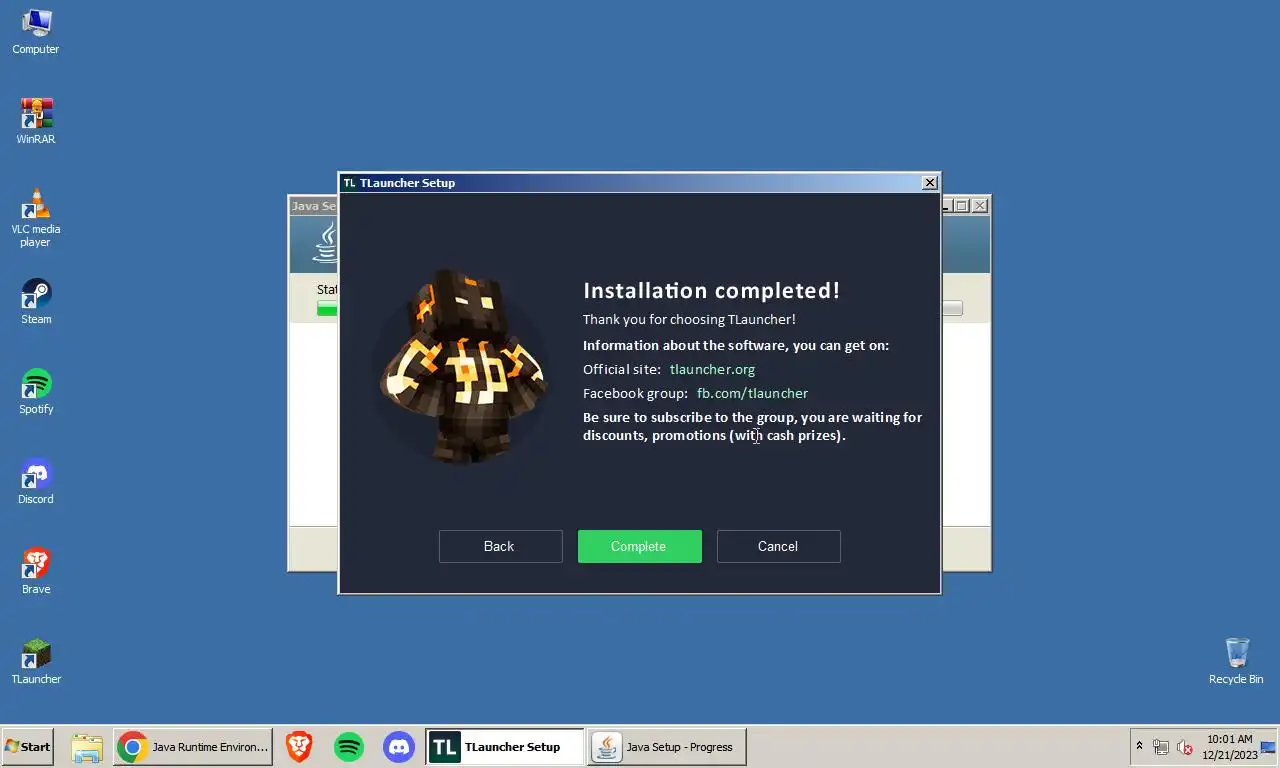Switch to the Chrome Java Runtime Environment window
Viewport: 1280px width, 768px height.
click(x=193, y=747)
